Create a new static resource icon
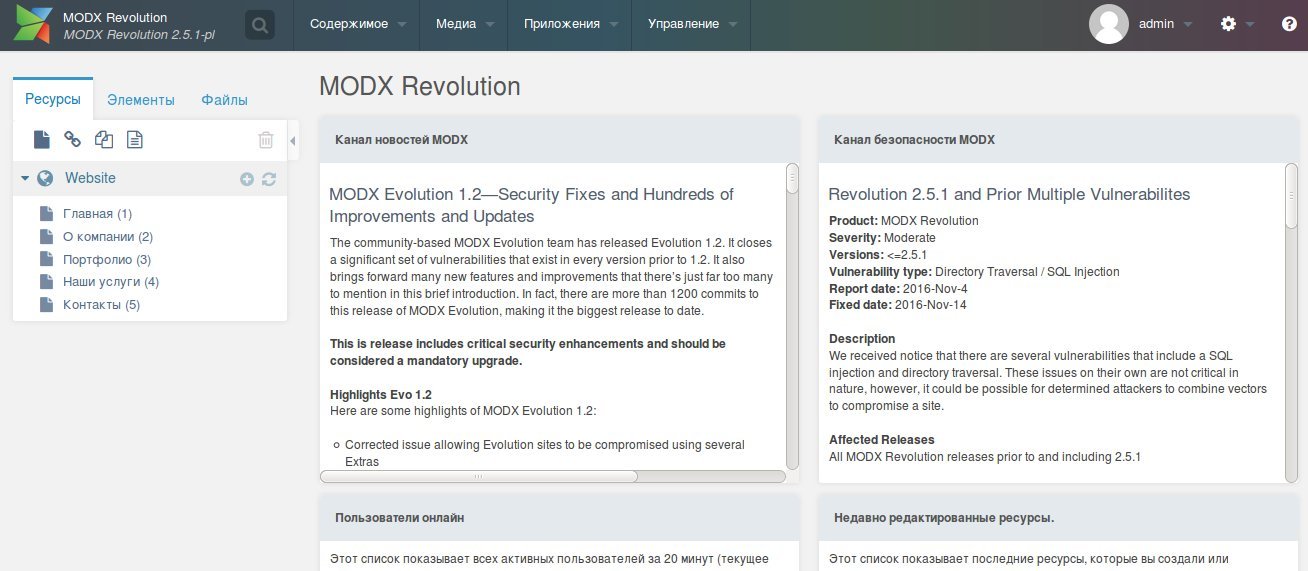Viewport: 1308px width, 571px height. [x=134, y=140]
